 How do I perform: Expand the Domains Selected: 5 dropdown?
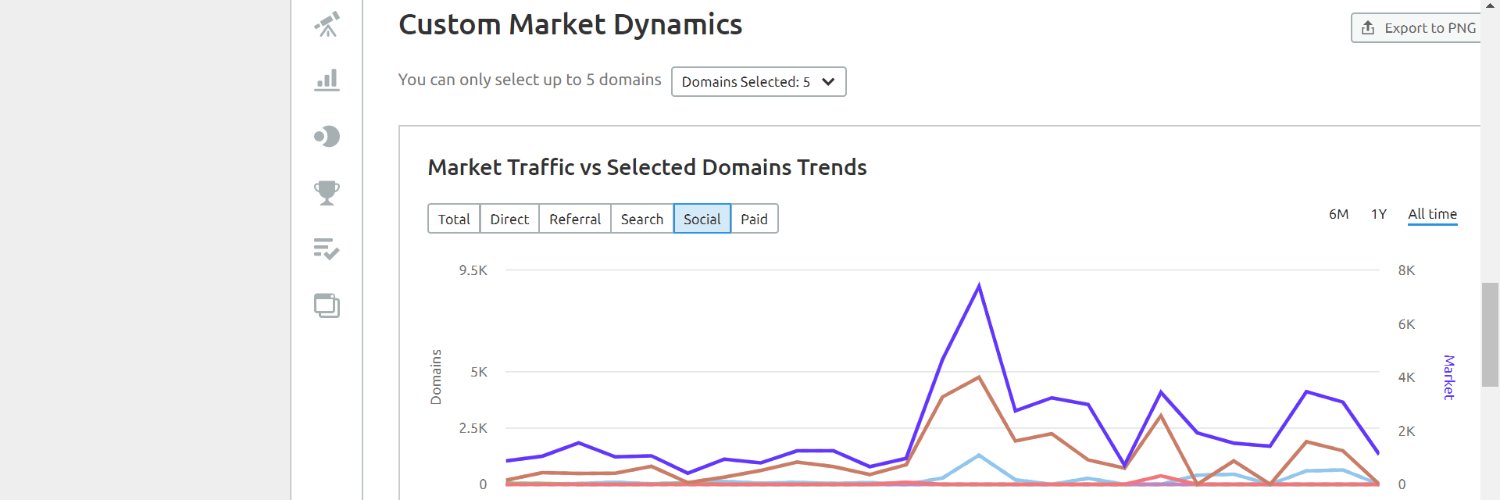[759, 82]
